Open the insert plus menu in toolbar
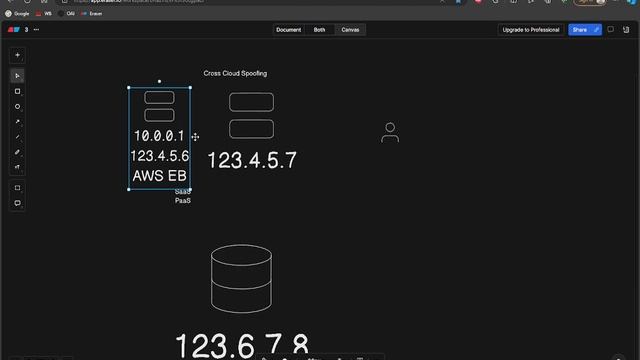 17,55
